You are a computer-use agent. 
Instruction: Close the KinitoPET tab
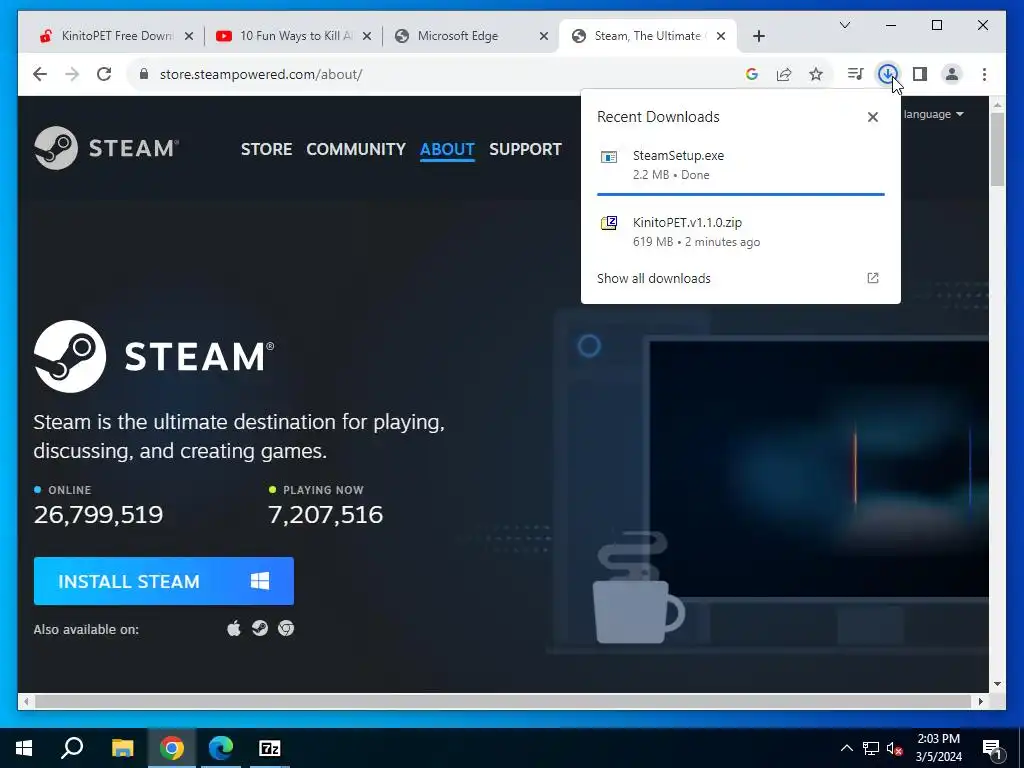(189, 36)
